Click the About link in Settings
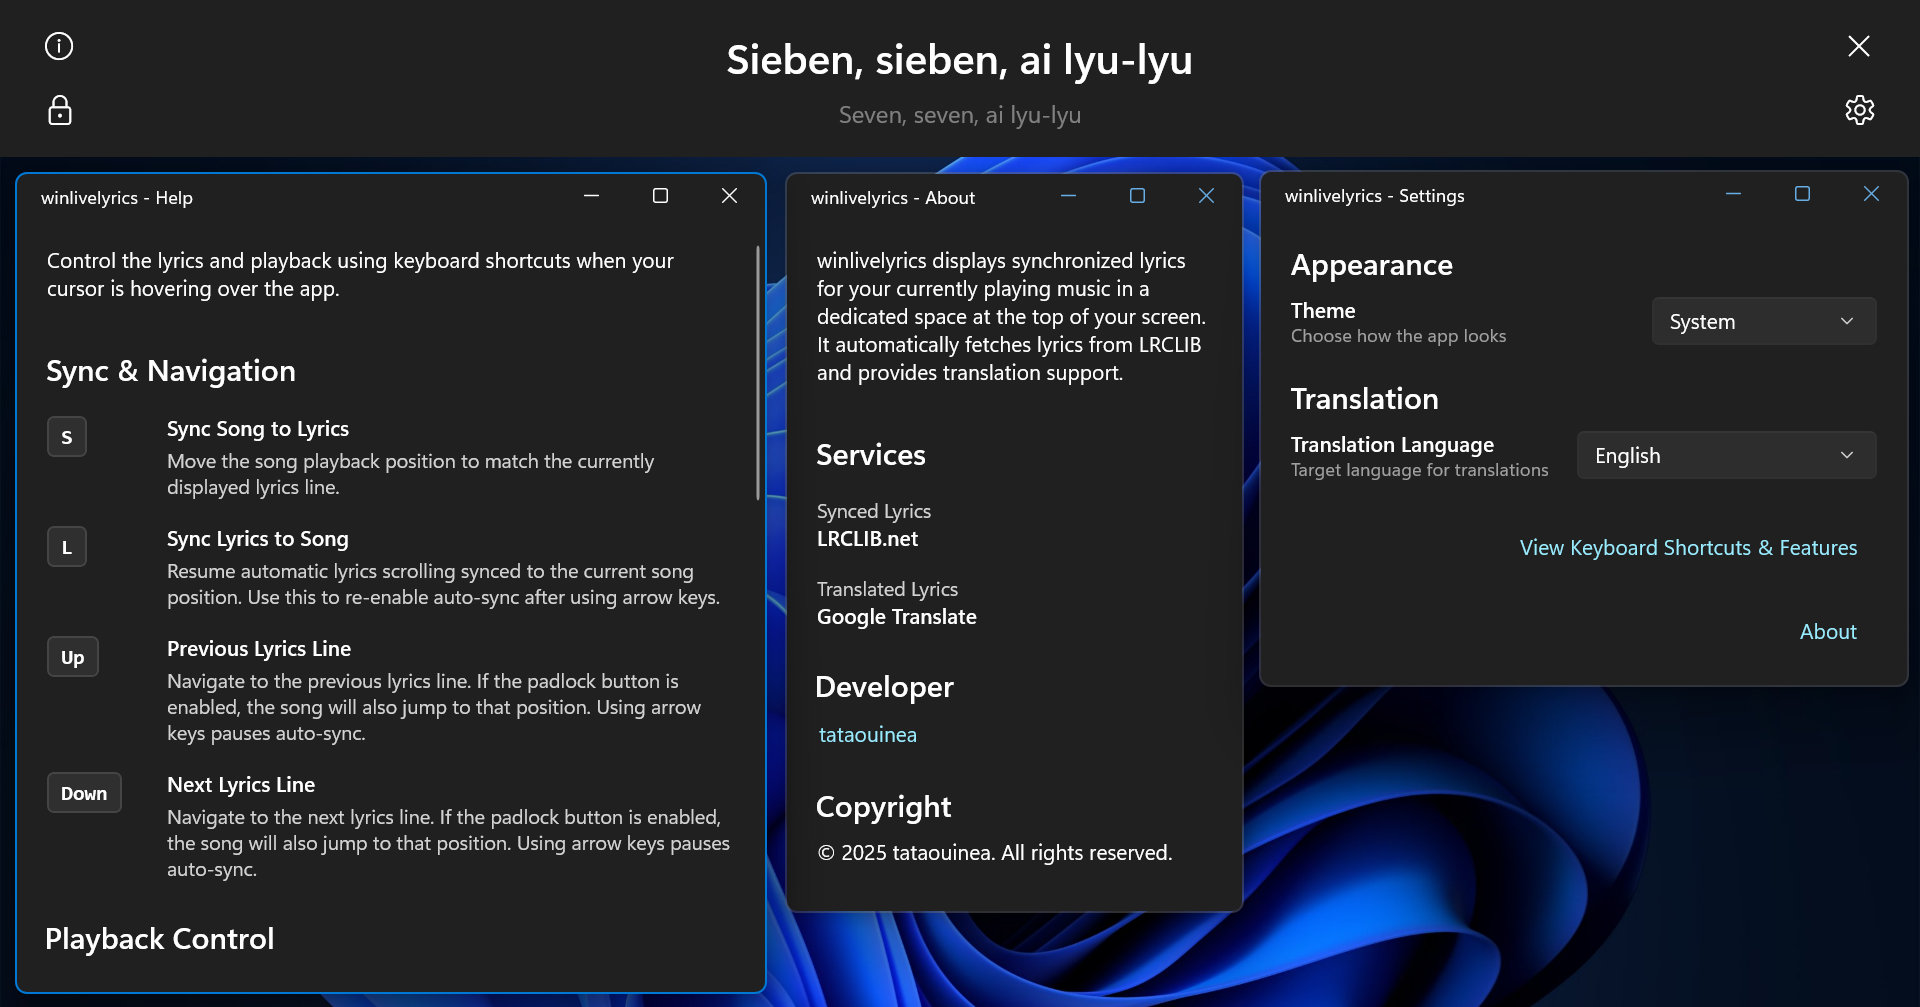The height and width of the screenshot is (1007, 1920). (x=1828, y=632)
